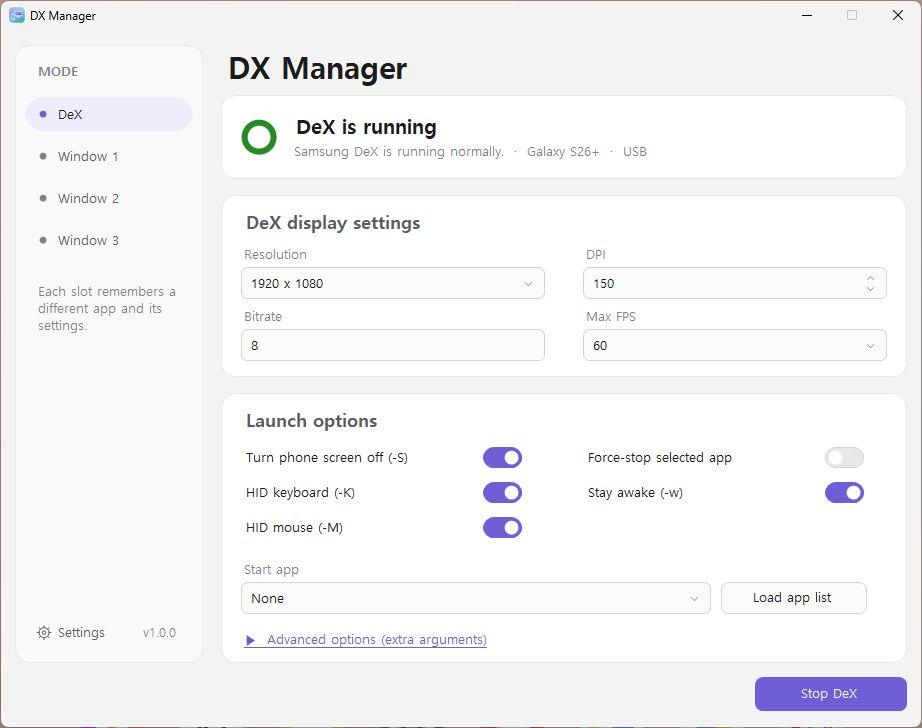Image resolution: width=922 pixels, height=728 pixels.
Task: Click the Stop DeX button
Action: pos(830,694)
